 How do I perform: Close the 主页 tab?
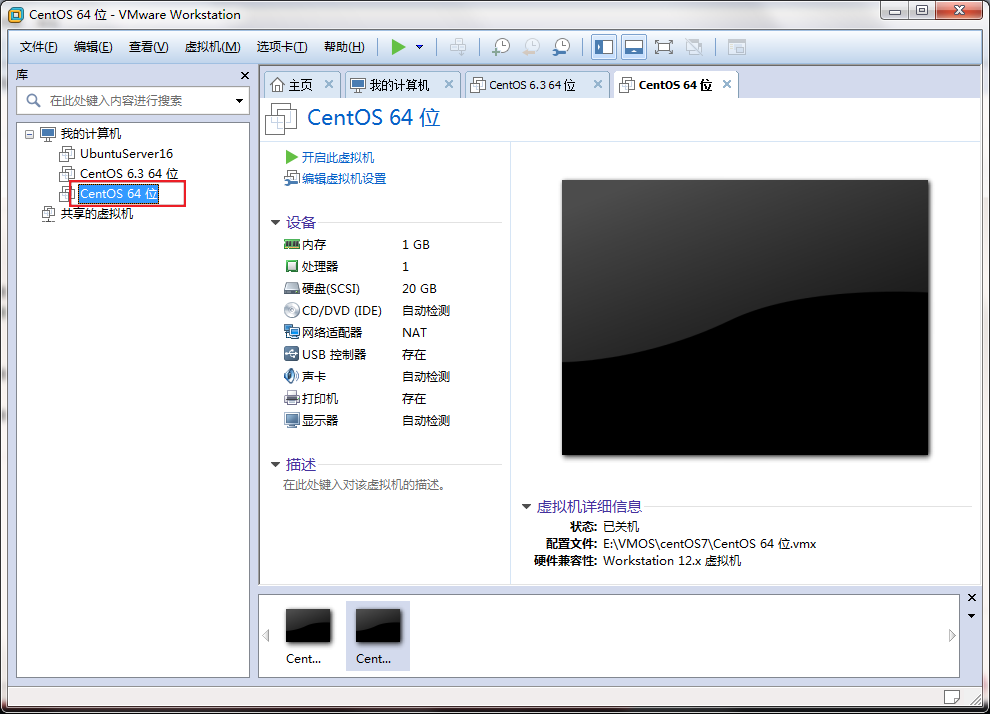click(329, 84)
